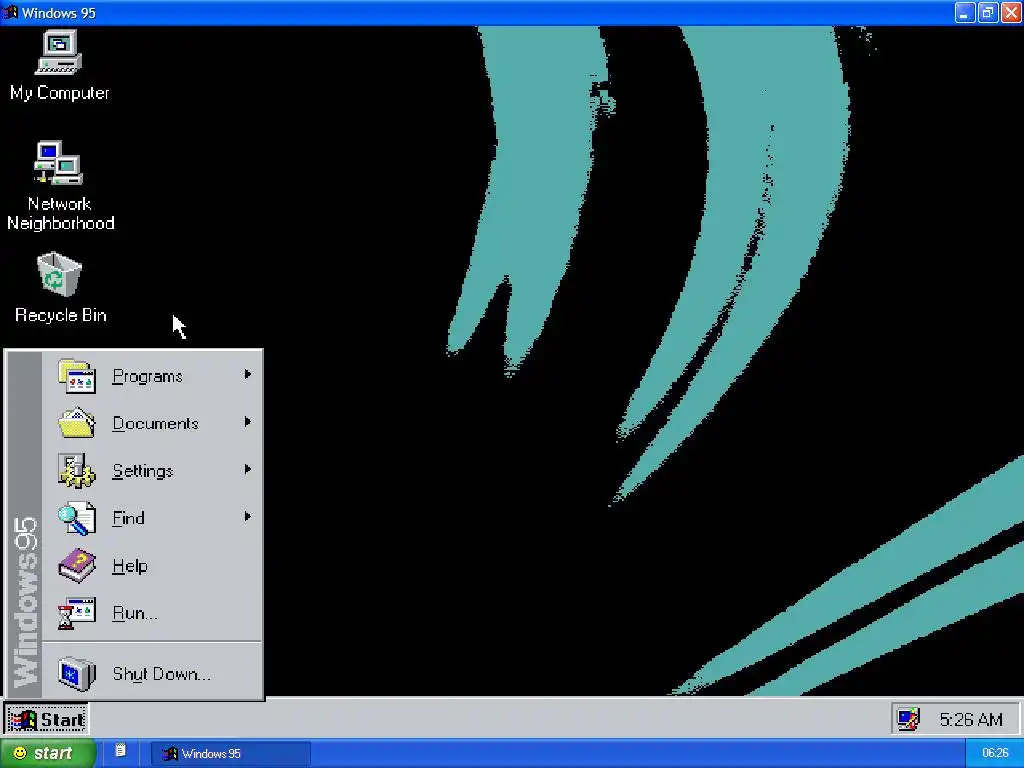Viewport: 1024px width, 768px height.
Task: Open the Programs menu entry
Action: tap(152, 376)
